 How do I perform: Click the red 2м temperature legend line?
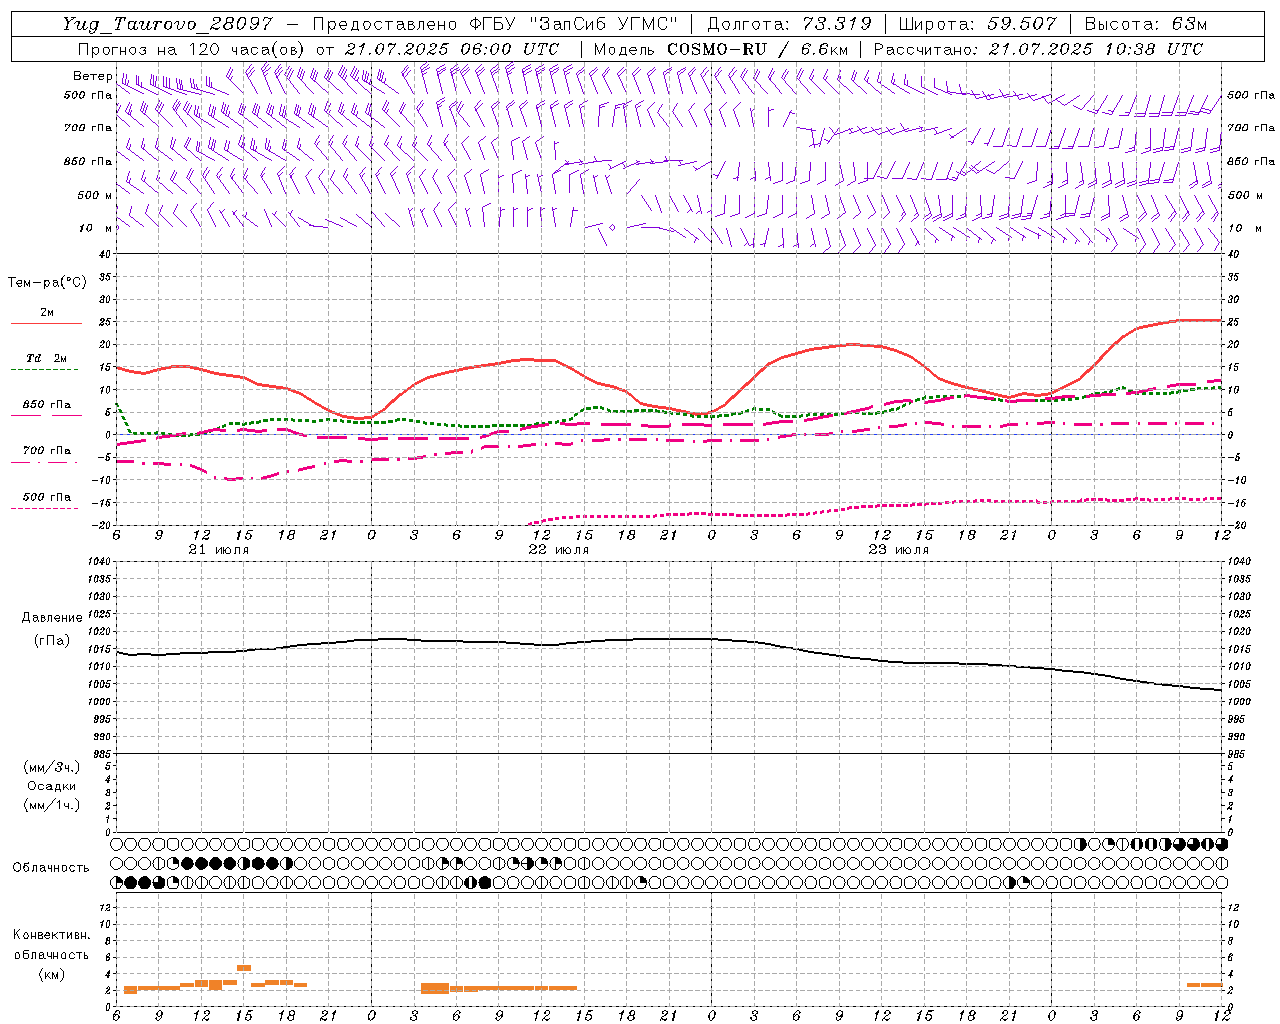pyautogui.click(x=46, y=323)
